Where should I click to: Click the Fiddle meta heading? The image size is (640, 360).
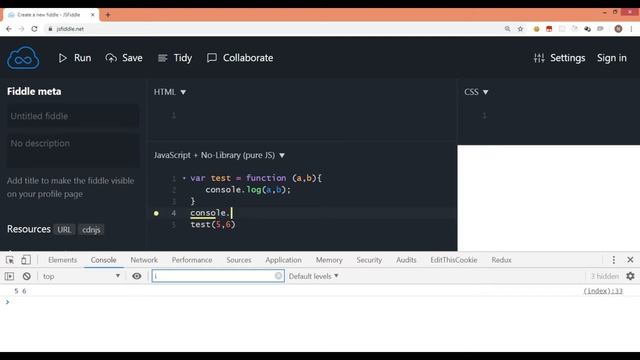point(34,91)
